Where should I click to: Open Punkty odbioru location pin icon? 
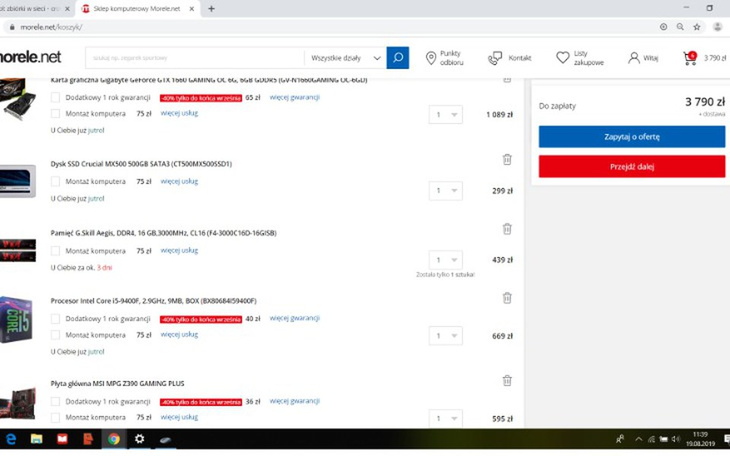(431, 58)
